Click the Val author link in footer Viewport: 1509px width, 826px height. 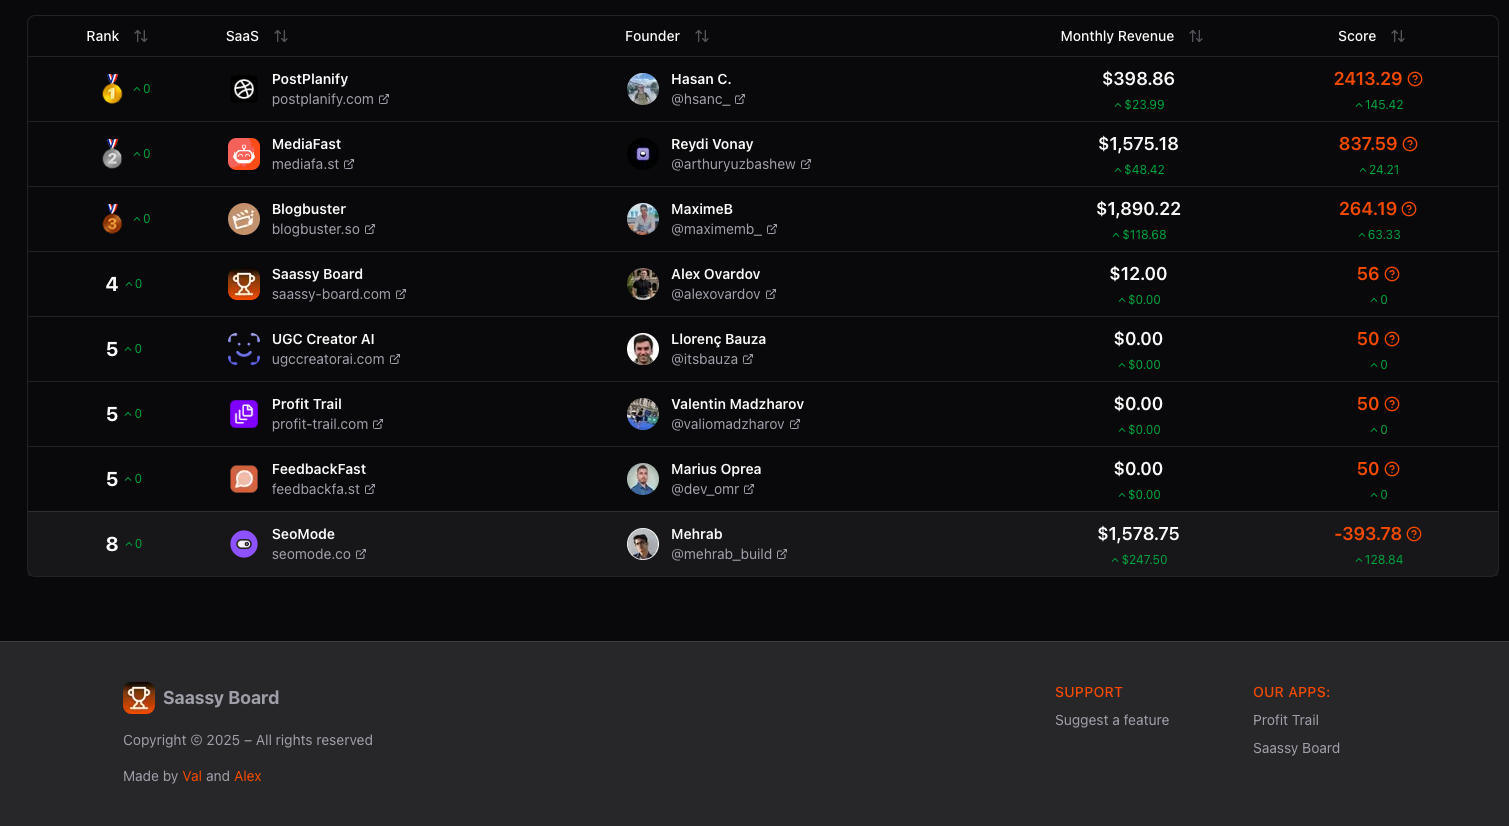[x=192, y=776]
